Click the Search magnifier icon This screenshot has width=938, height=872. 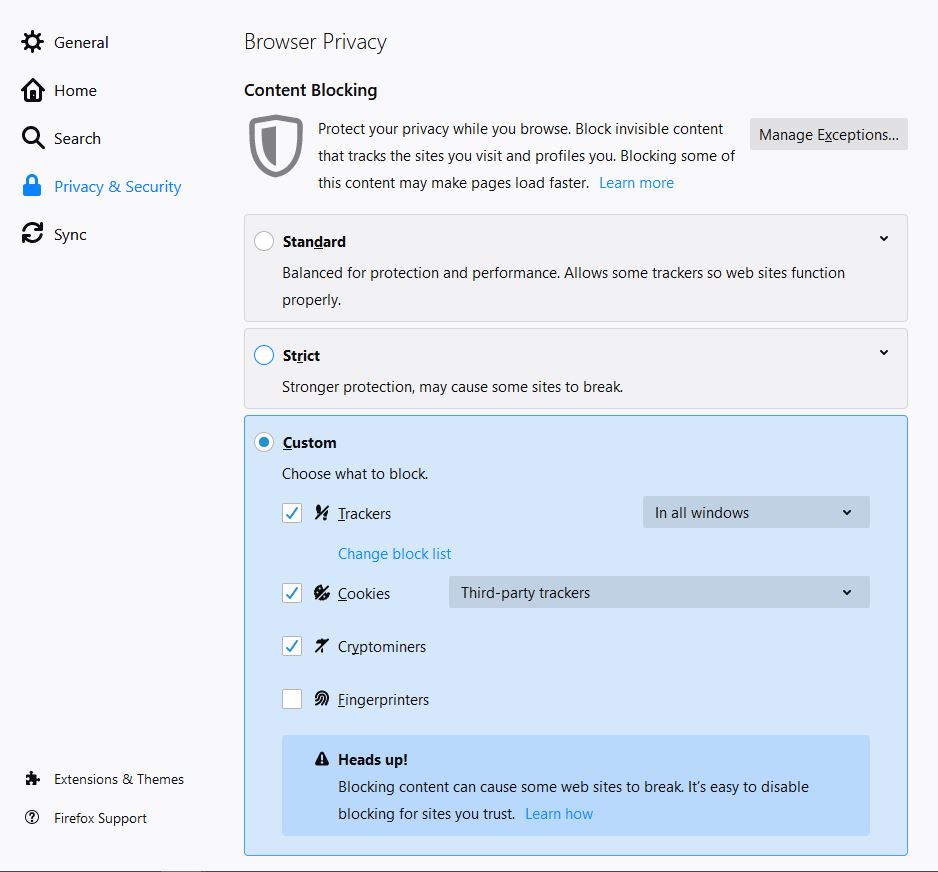point(33,138)
